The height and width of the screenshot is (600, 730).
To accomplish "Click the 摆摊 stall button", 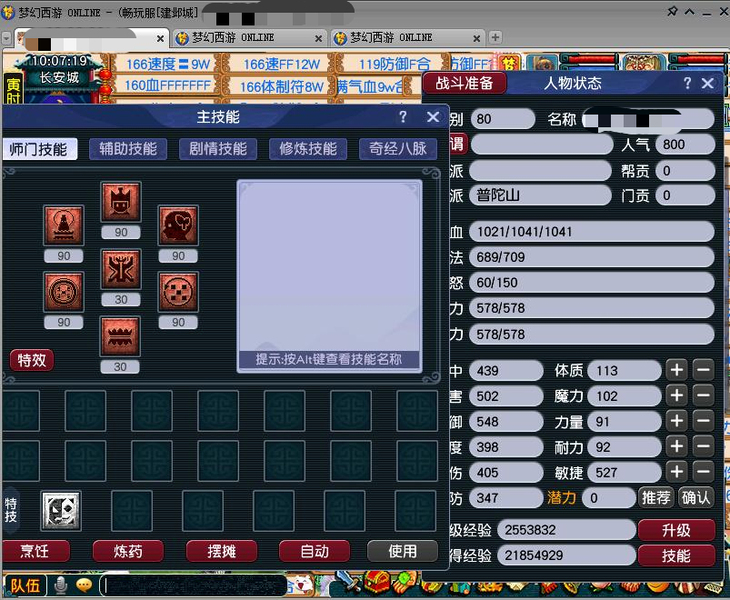I will (221, 552).
